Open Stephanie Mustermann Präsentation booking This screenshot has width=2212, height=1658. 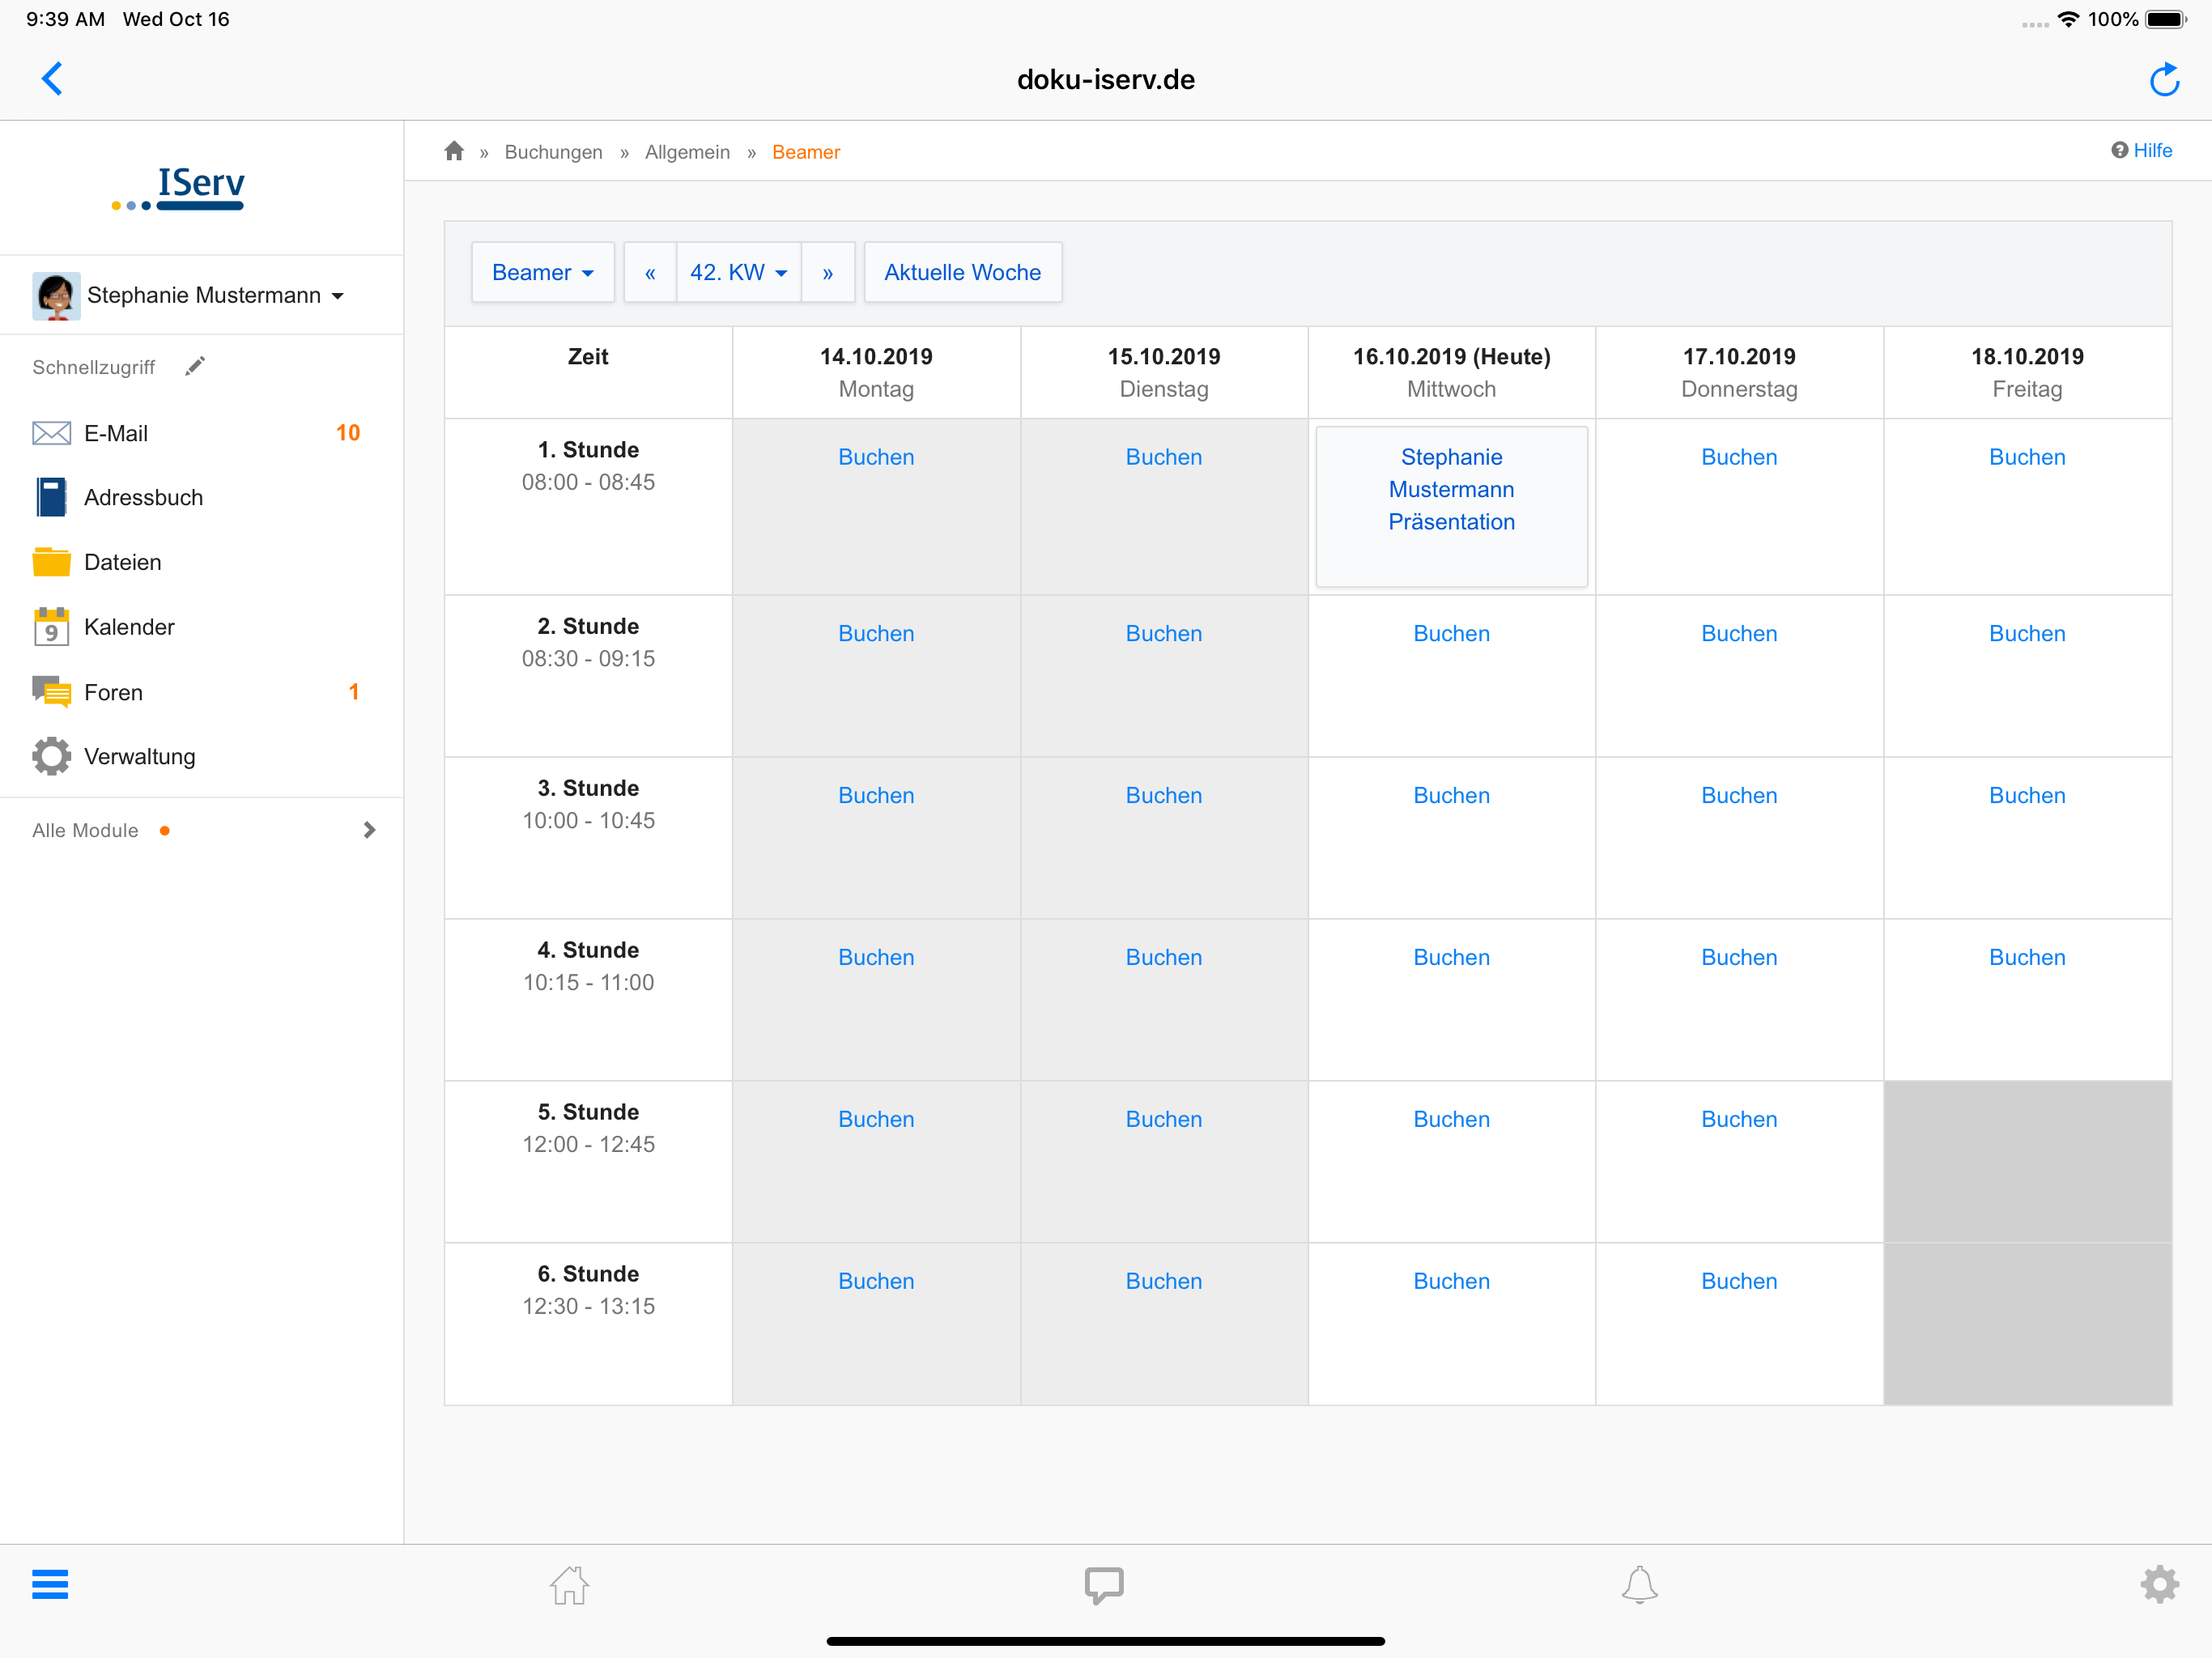tap(1451, 489)
